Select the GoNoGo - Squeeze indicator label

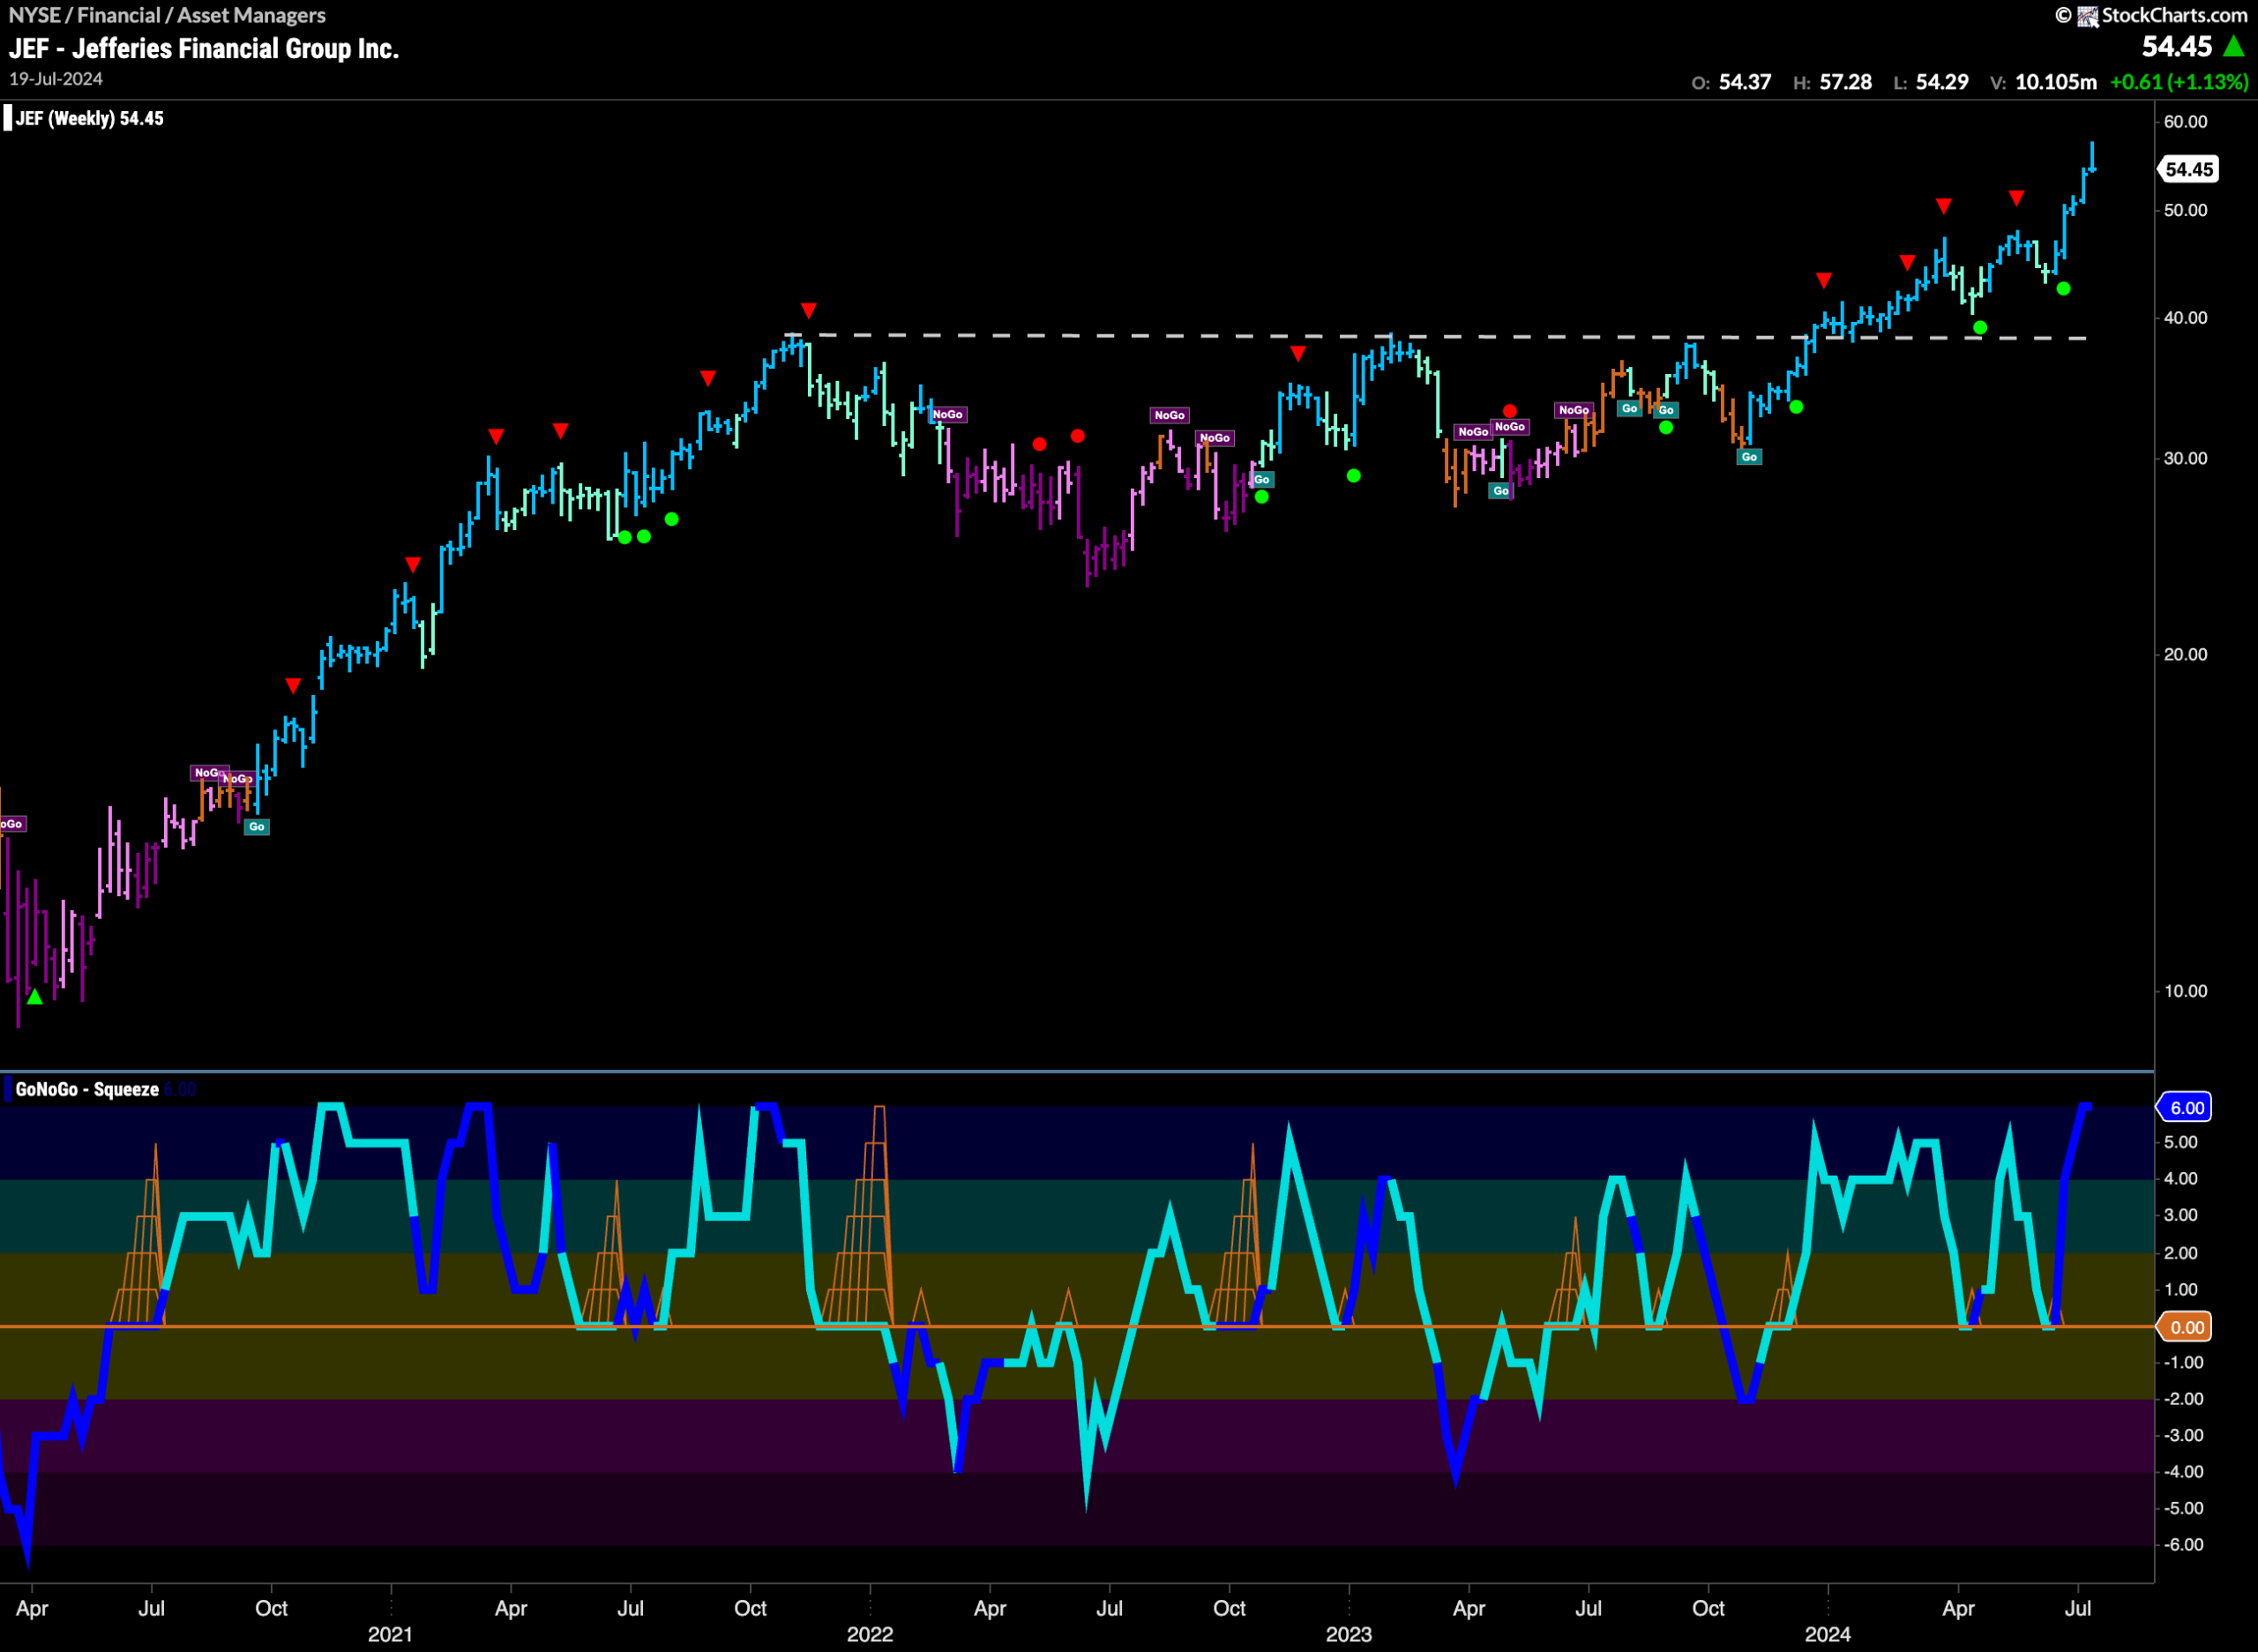point(87,1089)
